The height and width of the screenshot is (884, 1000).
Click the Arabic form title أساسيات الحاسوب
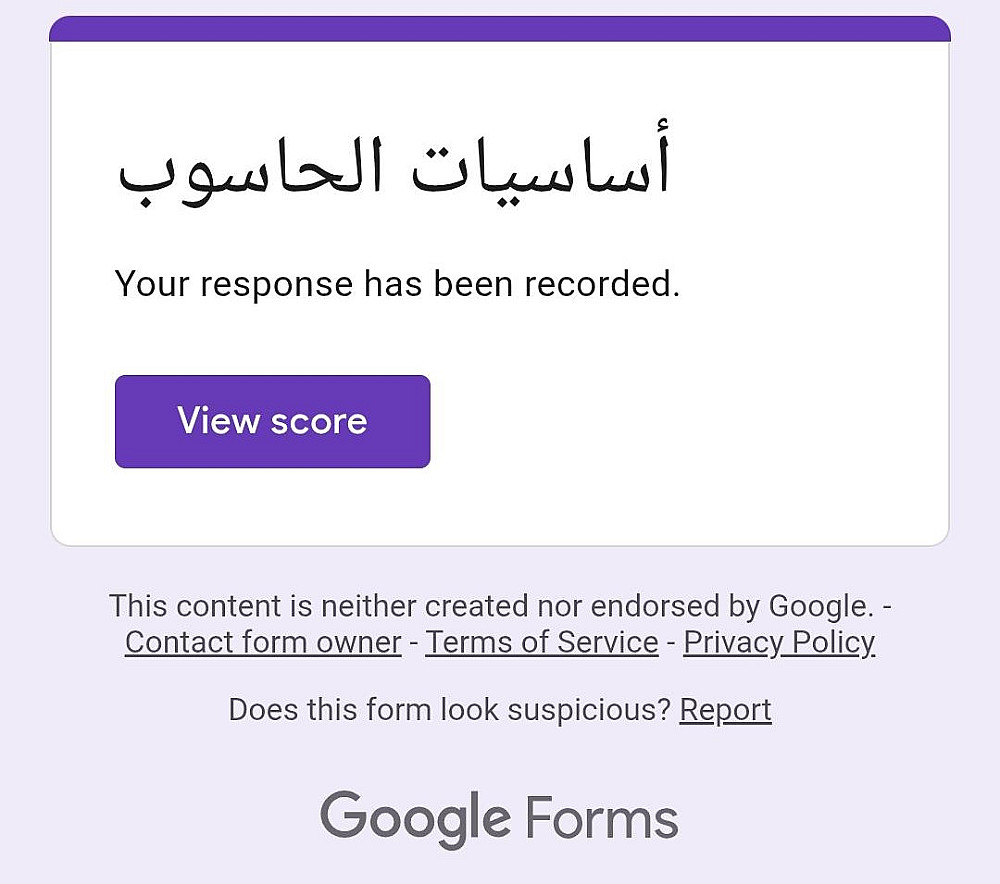point(394,170)
